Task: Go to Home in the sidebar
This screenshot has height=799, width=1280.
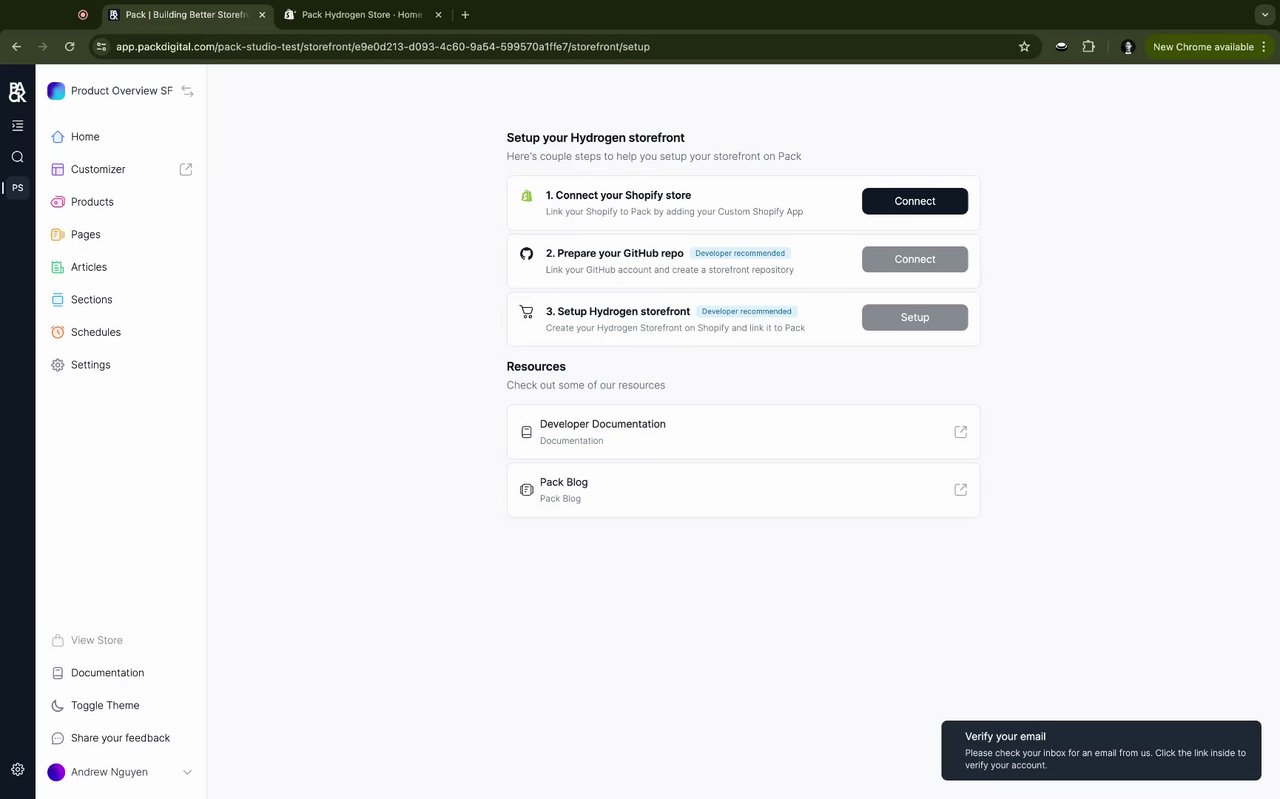Action: click(85, 137)
